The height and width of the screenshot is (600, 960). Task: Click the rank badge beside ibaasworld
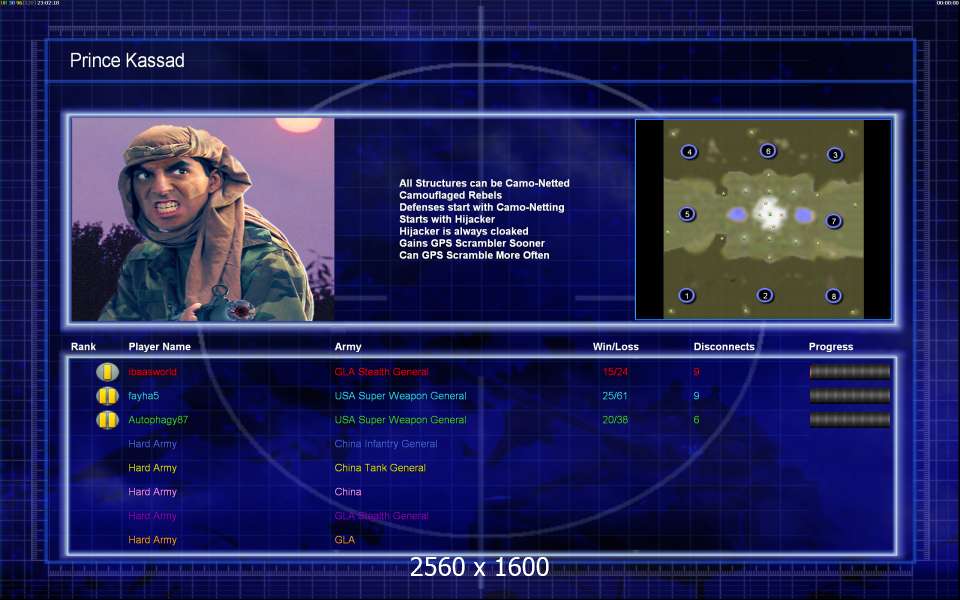tap(107, 372)
